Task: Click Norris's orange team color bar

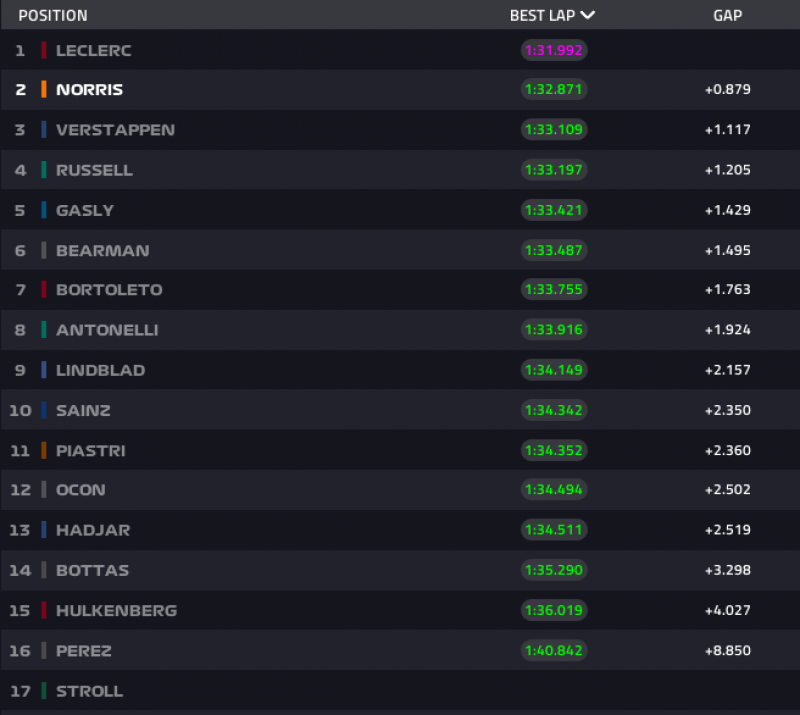Action: 44,90
